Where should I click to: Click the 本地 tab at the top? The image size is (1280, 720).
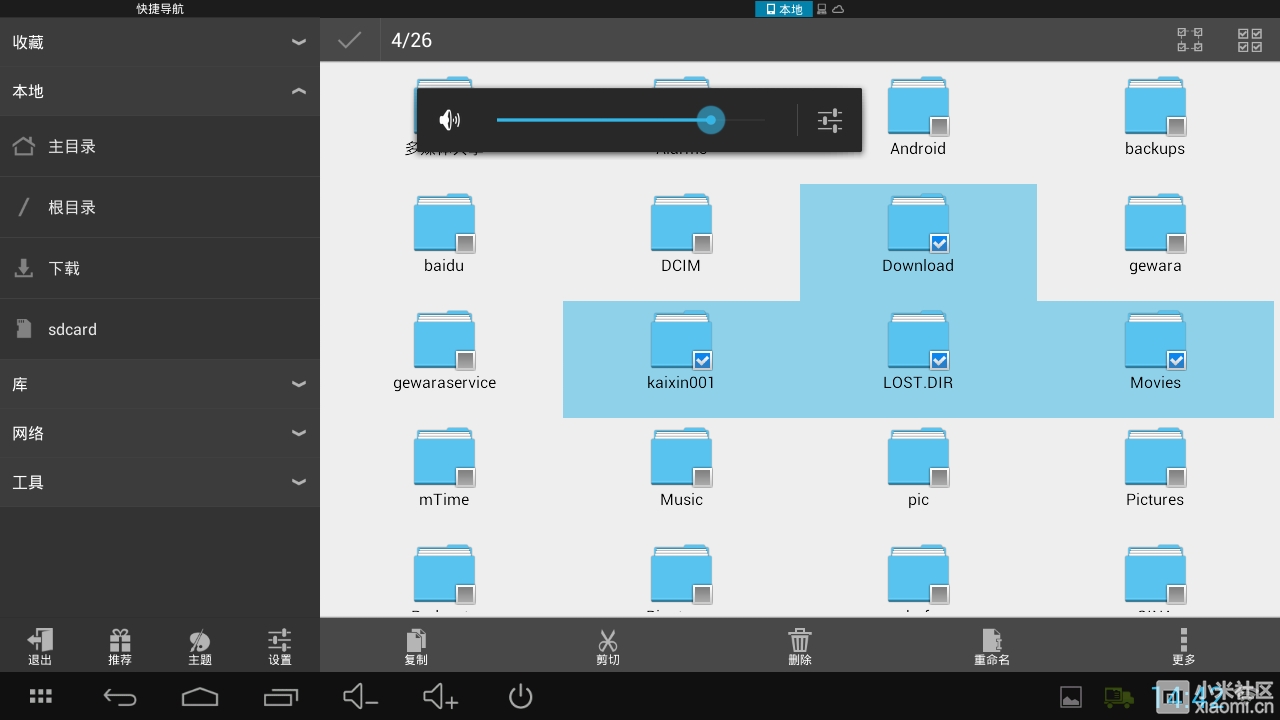point(784,9)
